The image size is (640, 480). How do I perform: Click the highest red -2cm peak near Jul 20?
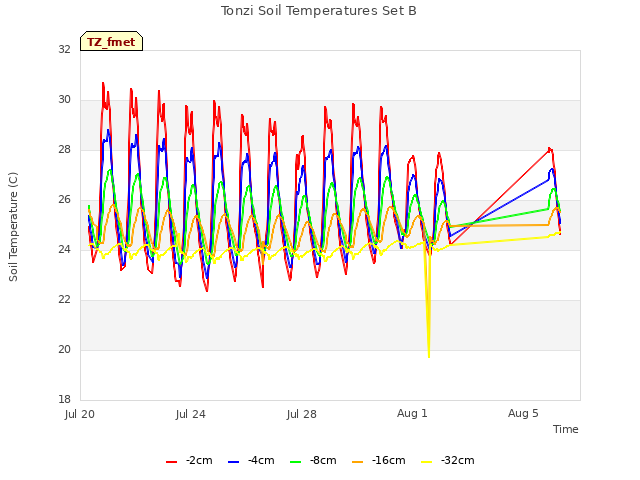coord(103,83)
